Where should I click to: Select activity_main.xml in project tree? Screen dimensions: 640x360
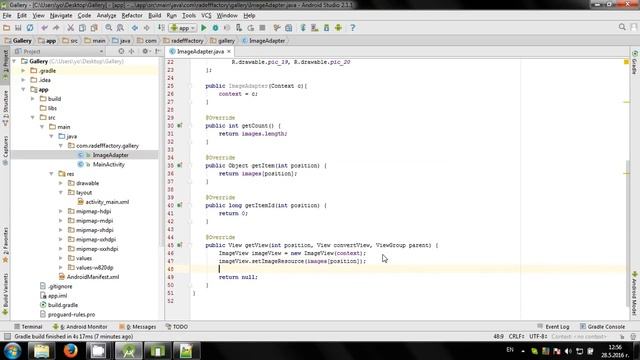coord(107,202)
